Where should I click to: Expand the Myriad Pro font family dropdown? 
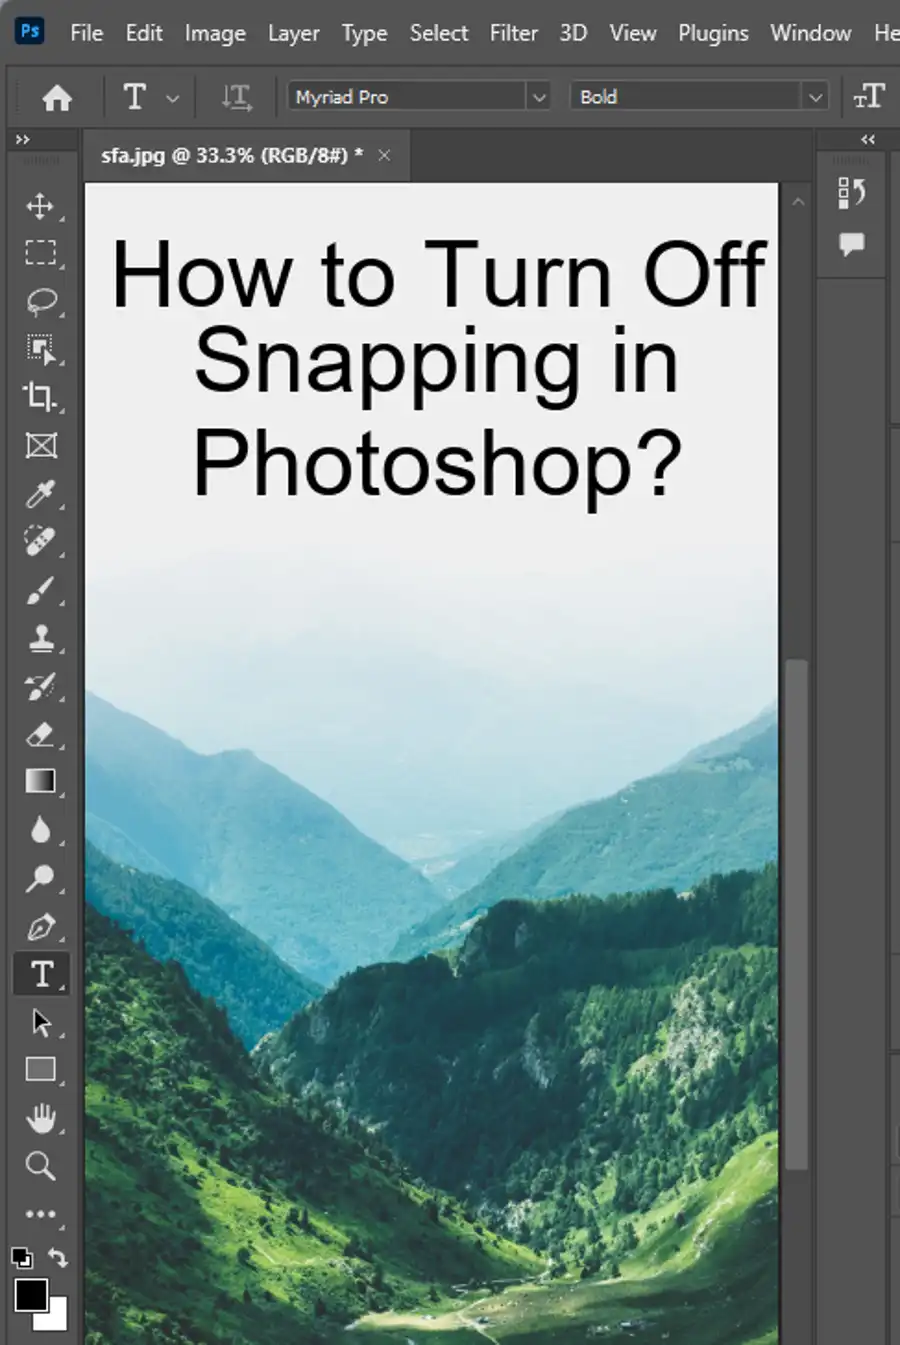click(x=539, y=97)
